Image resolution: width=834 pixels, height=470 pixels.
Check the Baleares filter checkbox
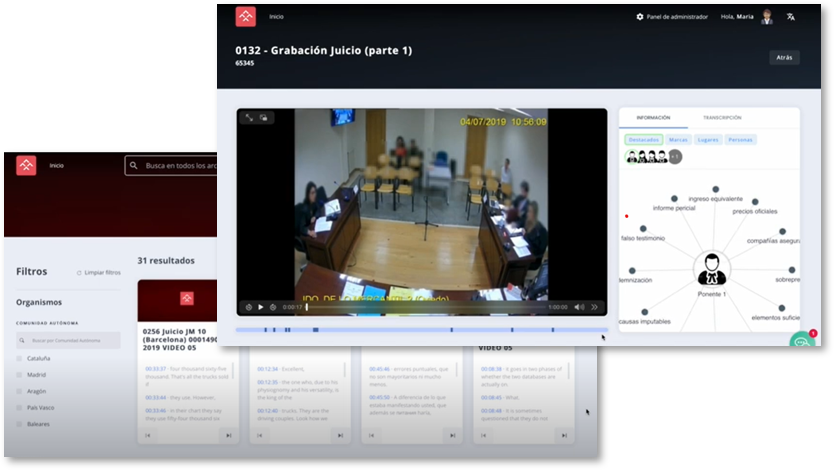pyautogui.click(x=19, y=424)
